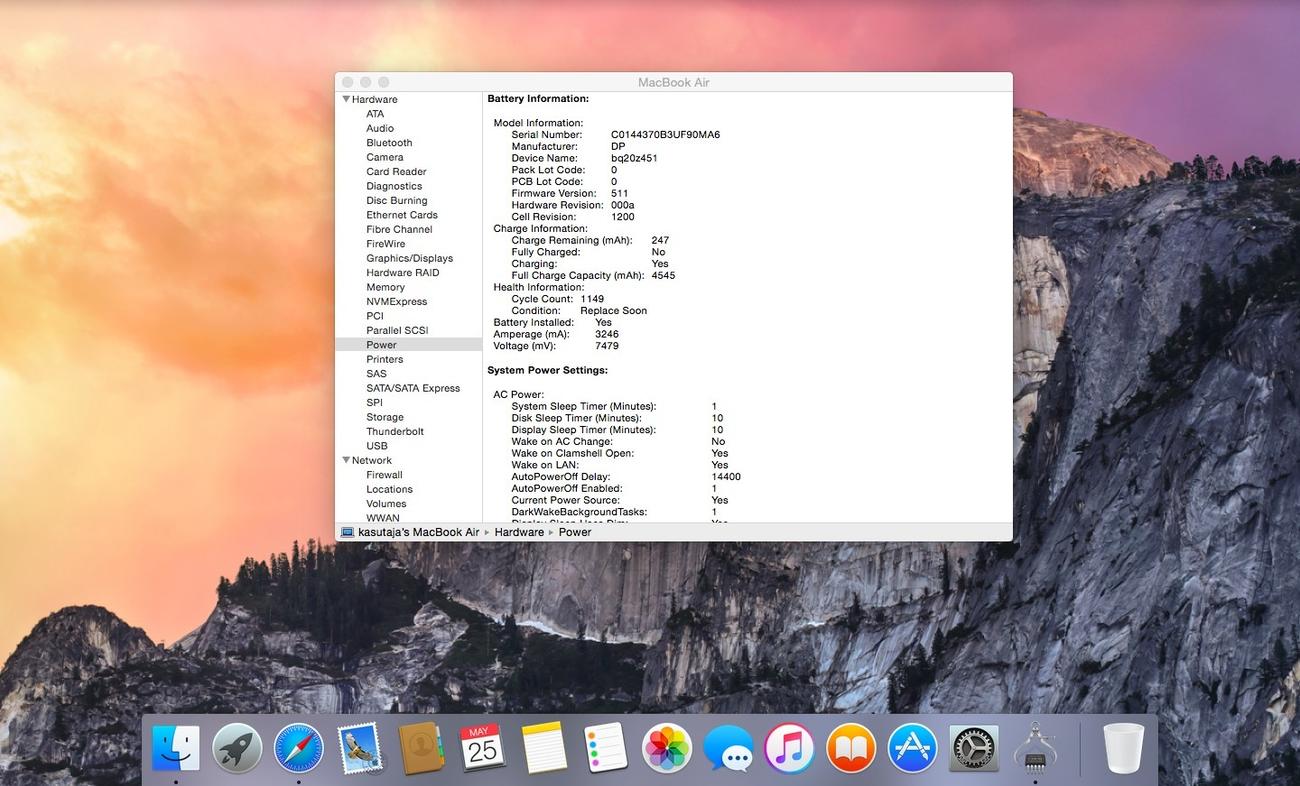This screenshot has height=786, width=1300.
Task: Select SAS in the sidebar
Action: tap(376, 374)
